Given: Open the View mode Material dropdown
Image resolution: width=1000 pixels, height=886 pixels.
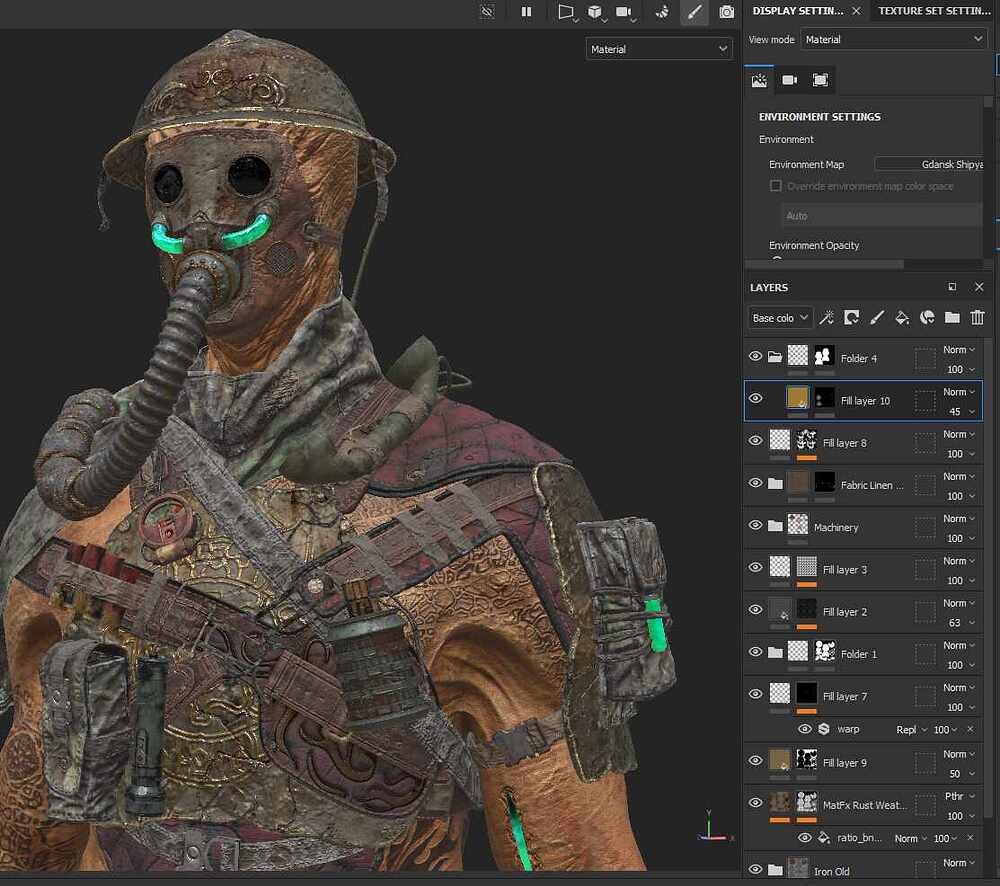Looking at the screenshot, I should click(x=866, y=39).
